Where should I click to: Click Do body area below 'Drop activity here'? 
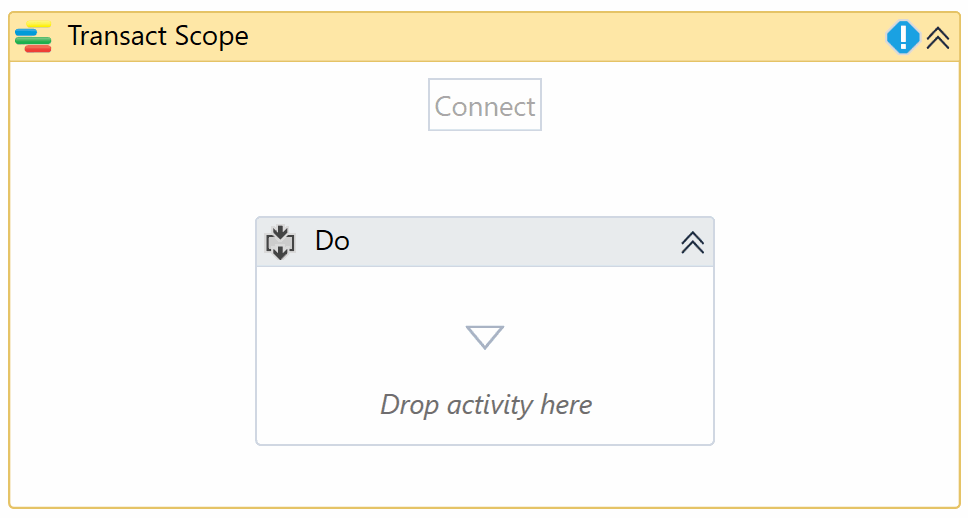click(485, 432)
